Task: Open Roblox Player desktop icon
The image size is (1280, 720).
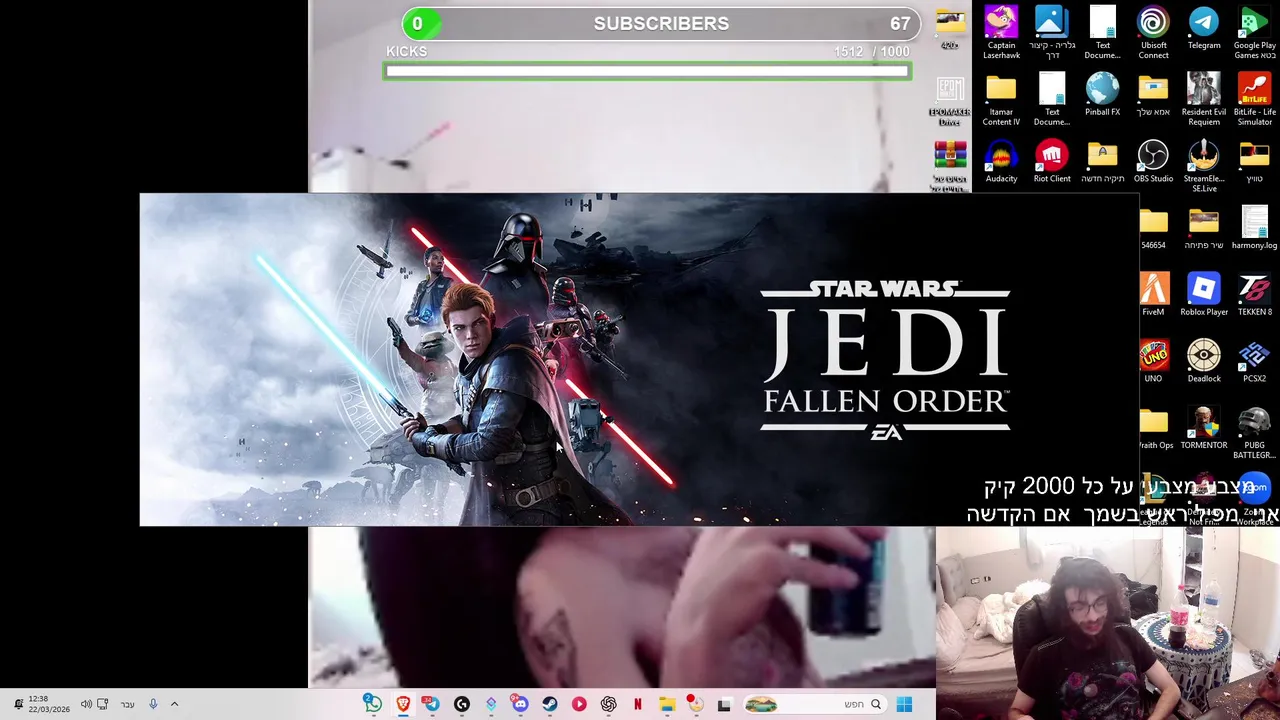Action: (1204, 295)
